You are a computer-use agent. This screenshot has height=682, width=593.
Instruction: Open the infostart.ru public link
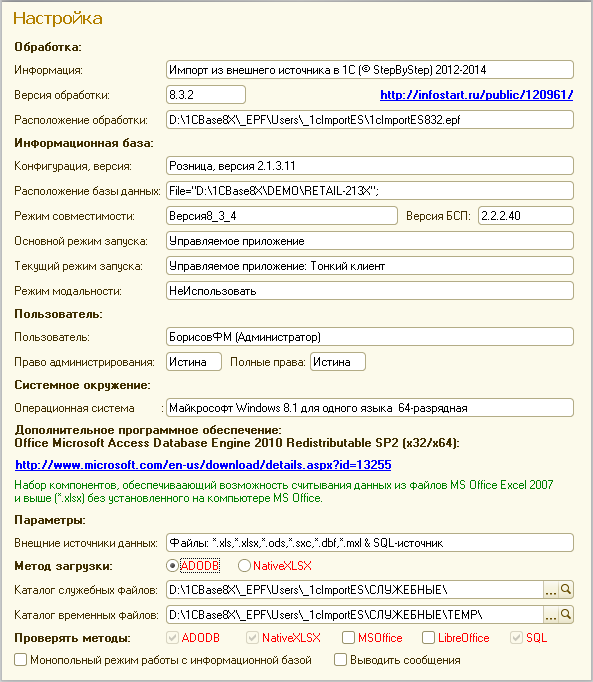(x=476, y=95)
